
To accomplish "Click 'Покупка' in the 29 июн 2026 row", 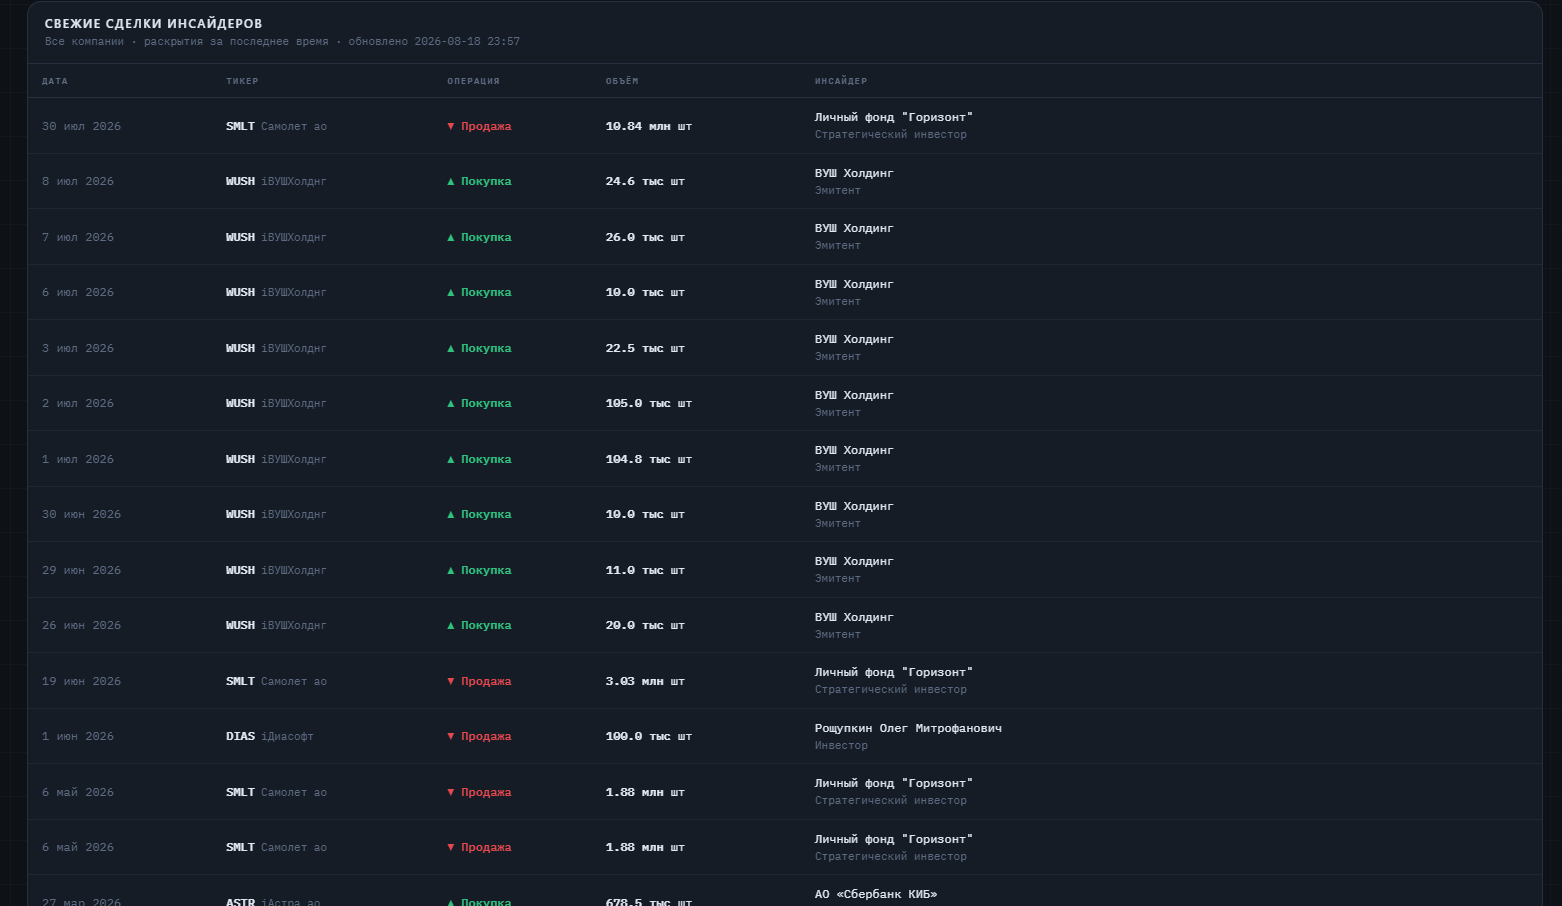I will click(x=479, y=570).
